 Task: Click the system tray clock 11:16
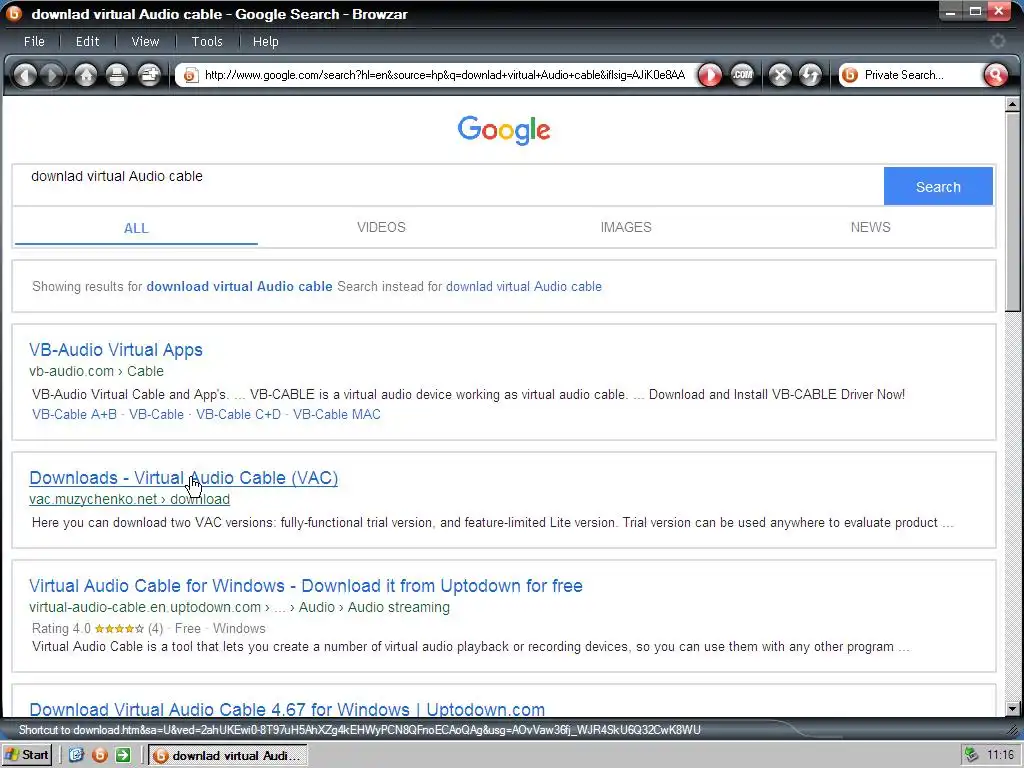pos(1000,755)
